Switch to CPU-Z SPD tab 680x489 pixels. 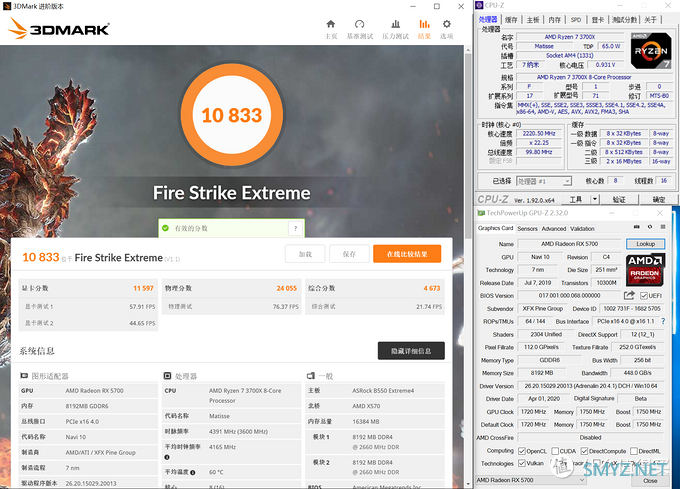pyautogui.click(x=576, y=20)
